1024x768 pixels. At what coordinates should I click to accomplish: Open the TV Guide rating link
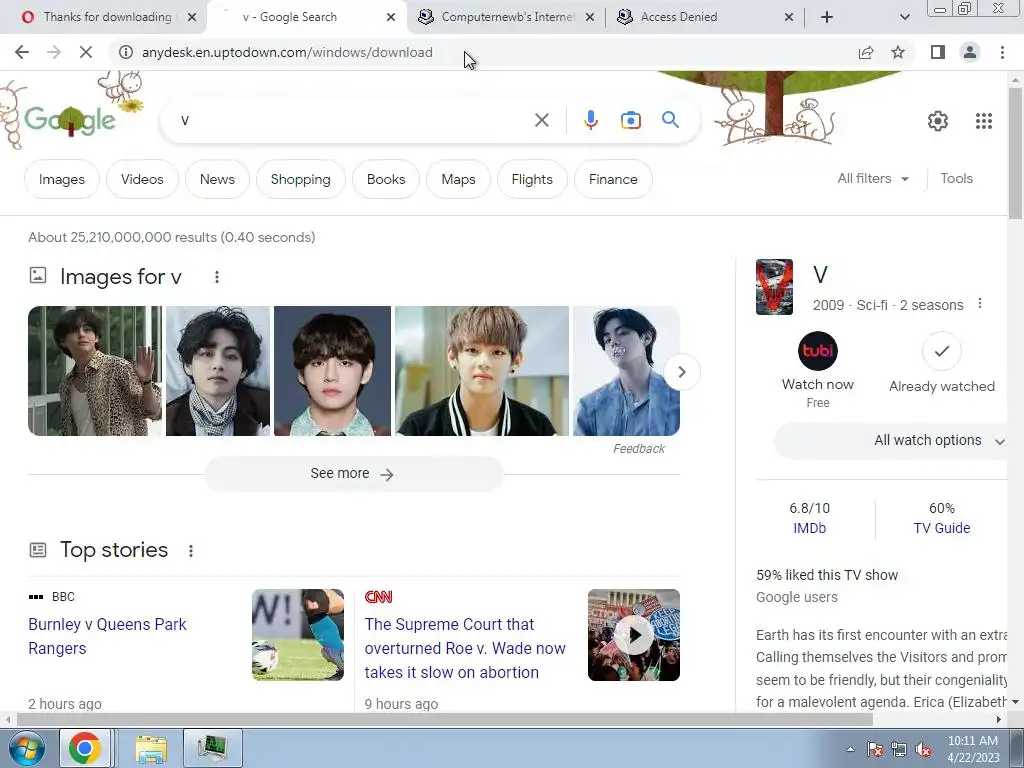(942, 528)
